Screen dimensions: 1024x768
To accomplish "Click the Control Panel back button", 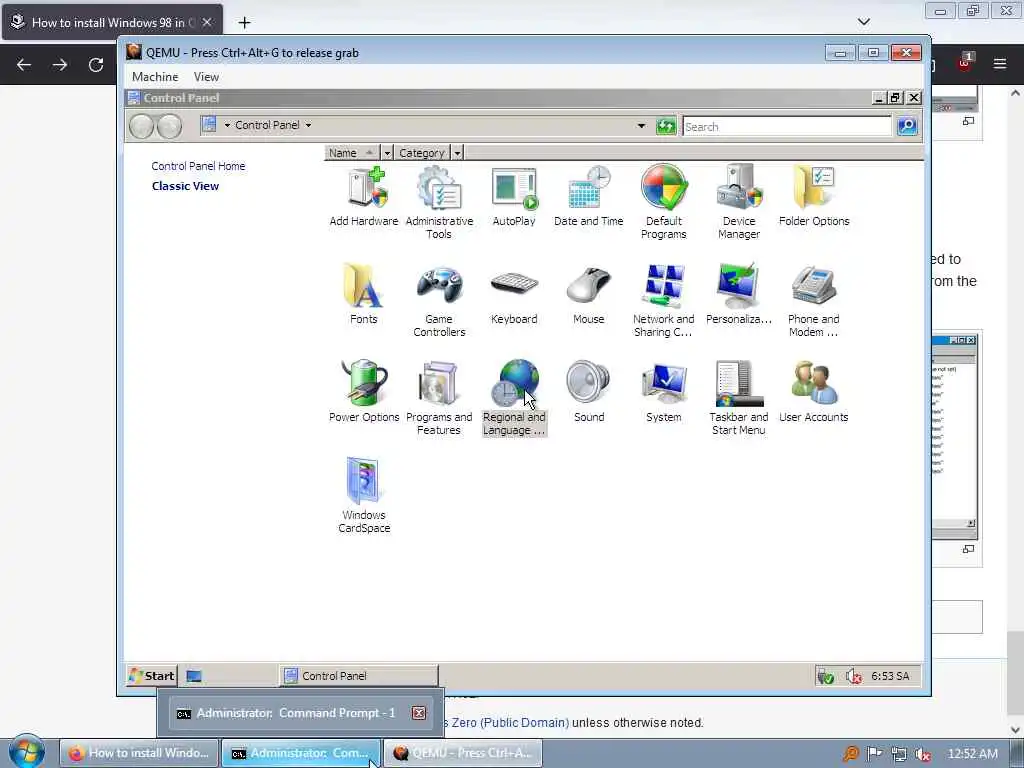I will (141, 126).
